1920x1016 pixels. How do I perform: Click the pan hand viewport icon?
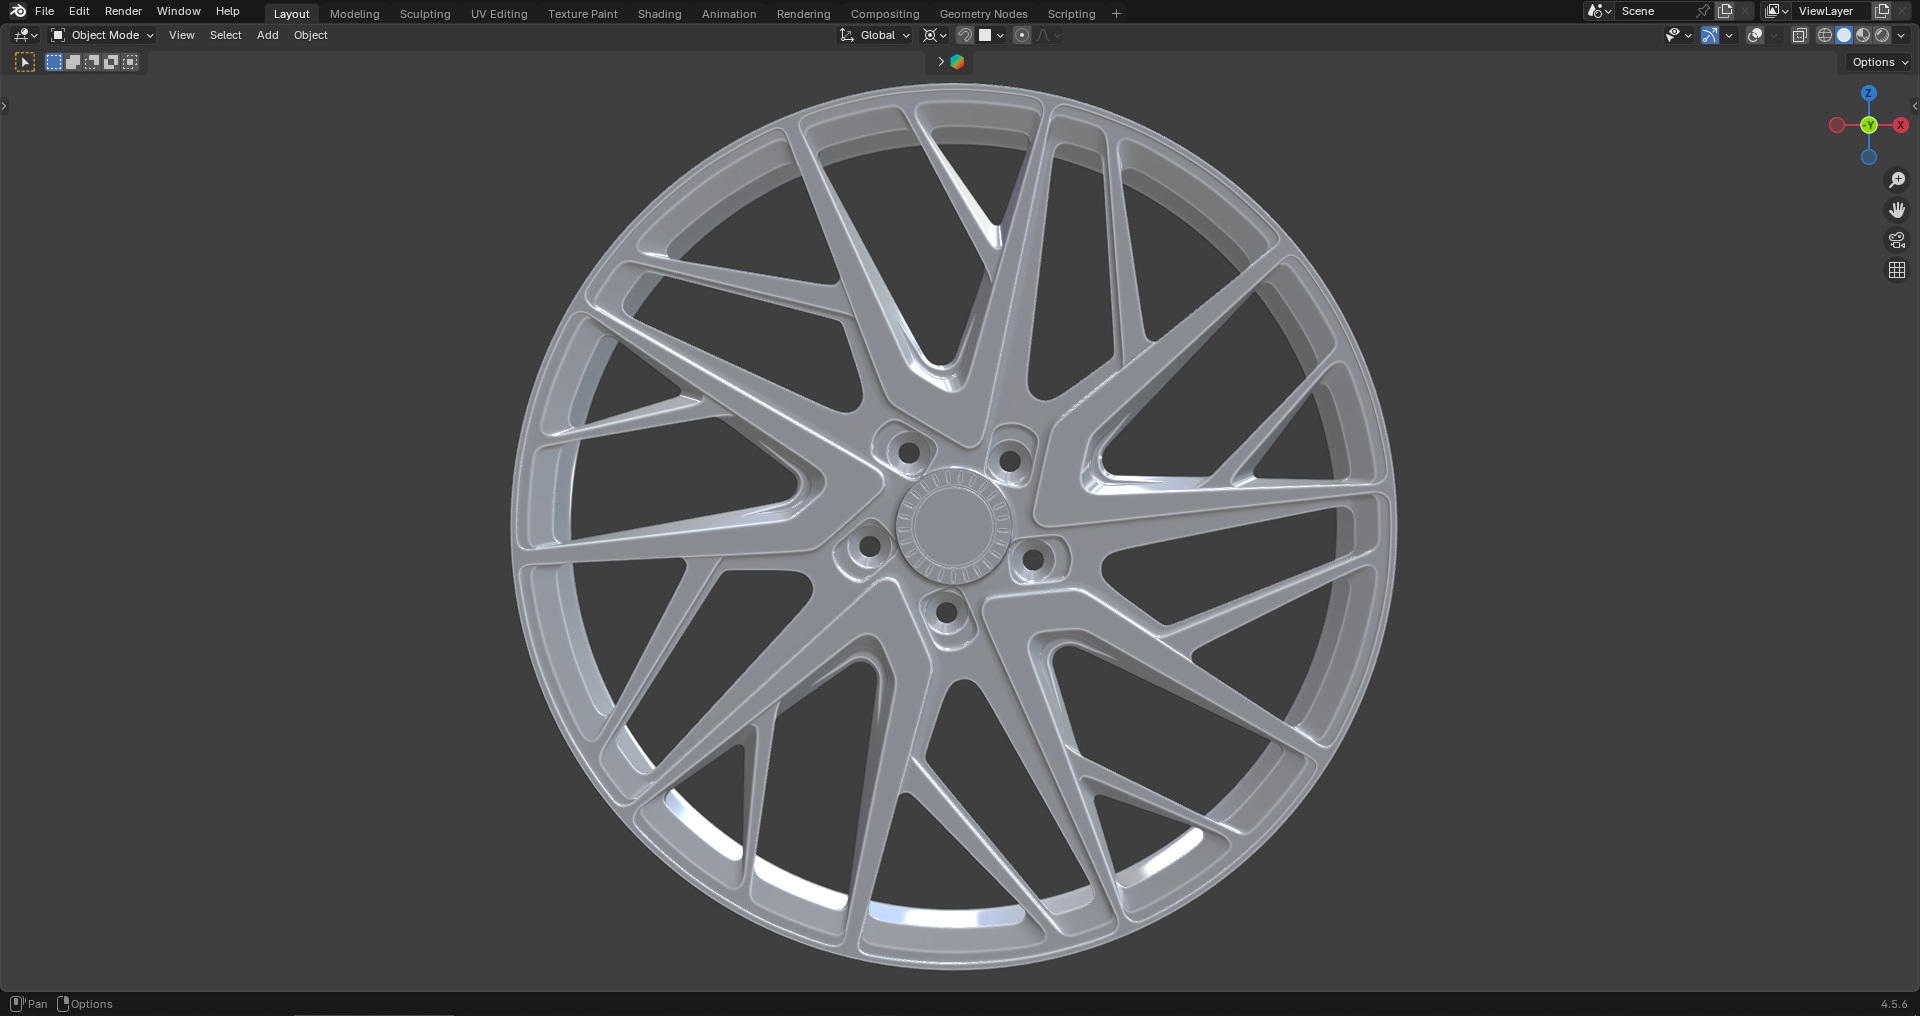pos(1897,210)
